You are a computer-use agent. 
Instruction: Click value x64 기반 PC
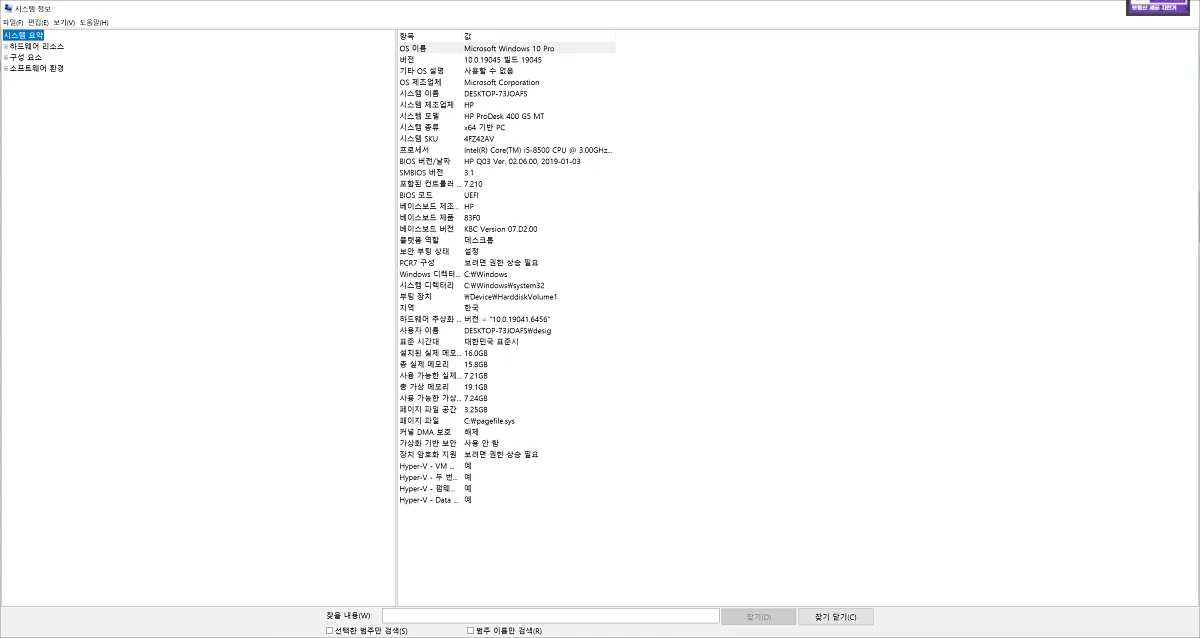(x=485, y=127)
